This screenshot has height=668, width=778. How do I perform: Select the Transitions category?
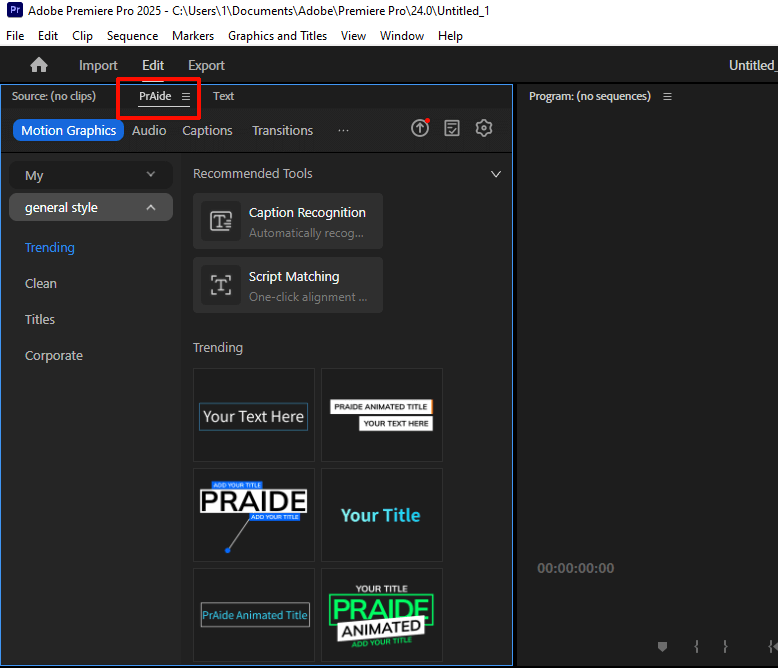coord(282,131)
